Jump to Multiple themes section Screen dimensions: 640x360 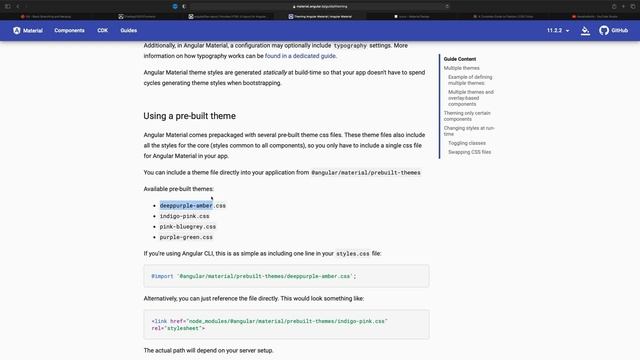point(461,68)
